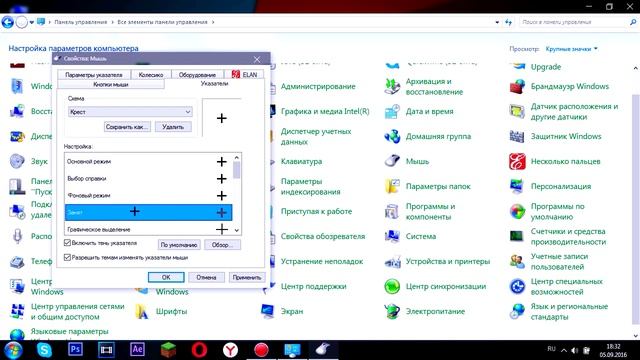Select Графическое выделение pointer row
This screenshot has height=360, width=640.
click(x=149, y=229)
